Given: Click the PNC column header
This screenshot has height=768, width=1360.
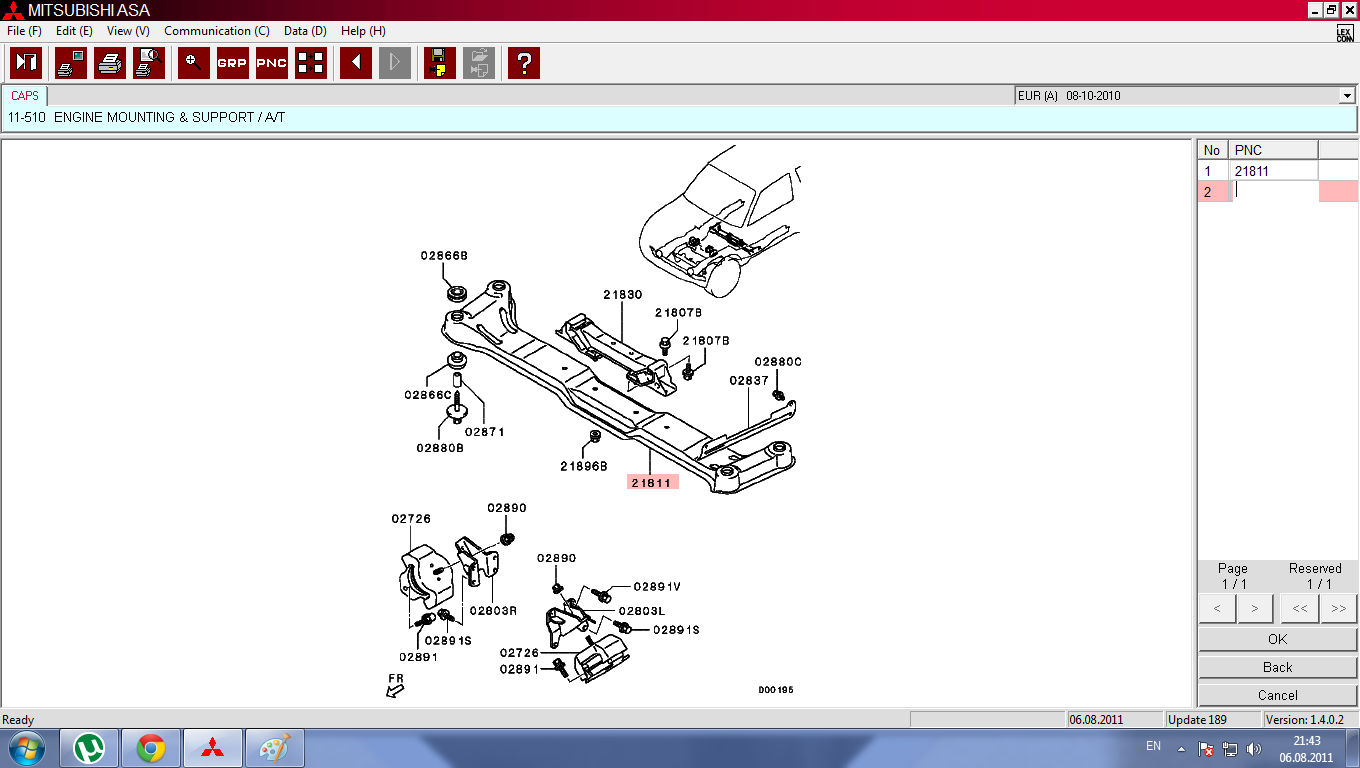Looking at the screenshot, I should pyautogui.click(x=1273, y=150).
